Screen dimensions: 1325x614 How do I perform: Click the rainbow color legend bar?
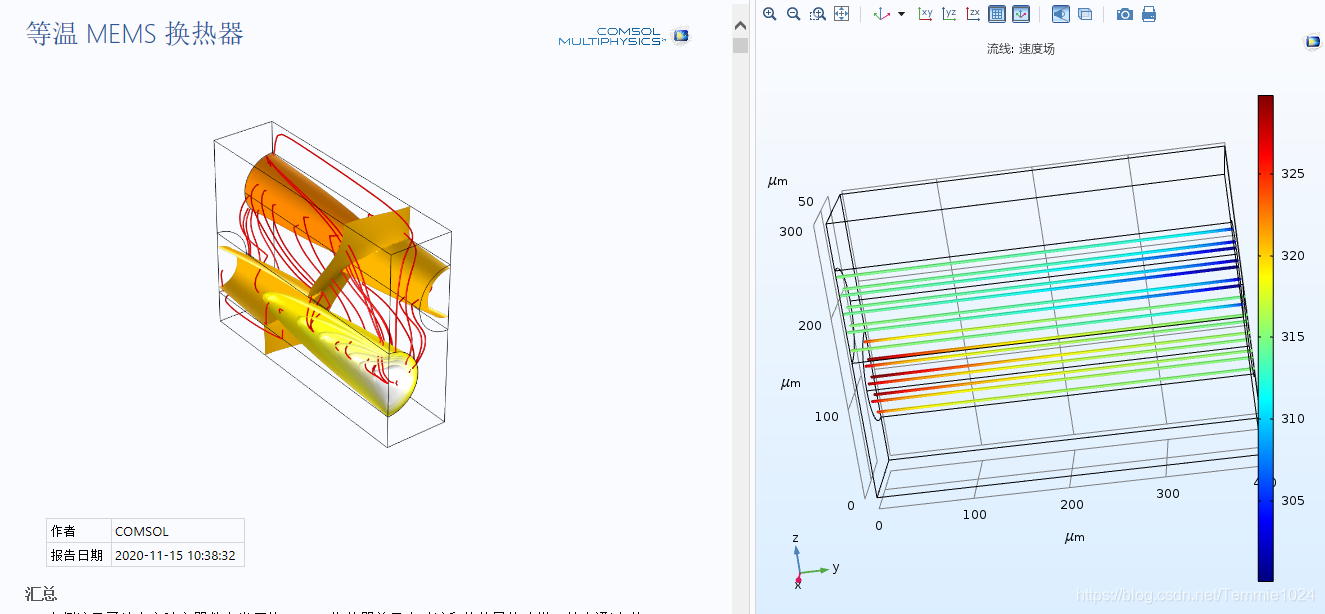(1265, 338)
